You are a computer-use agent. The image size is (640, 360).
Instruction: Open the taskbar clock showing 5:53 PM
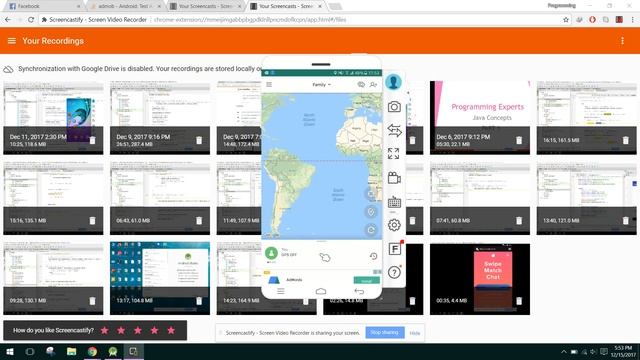(623, 351)
